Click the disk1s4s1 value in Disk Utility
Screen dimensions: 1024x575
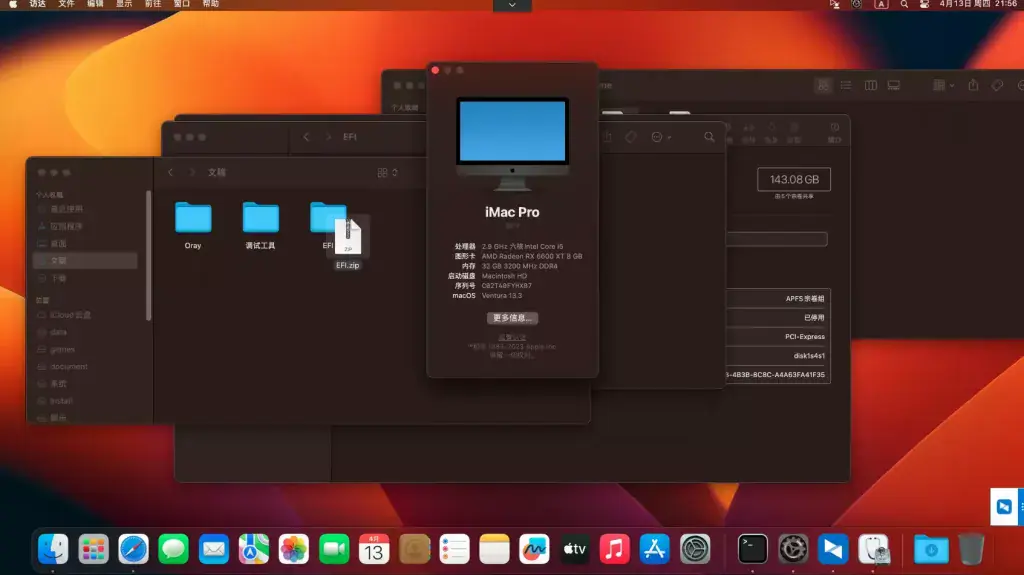[809, 356]
